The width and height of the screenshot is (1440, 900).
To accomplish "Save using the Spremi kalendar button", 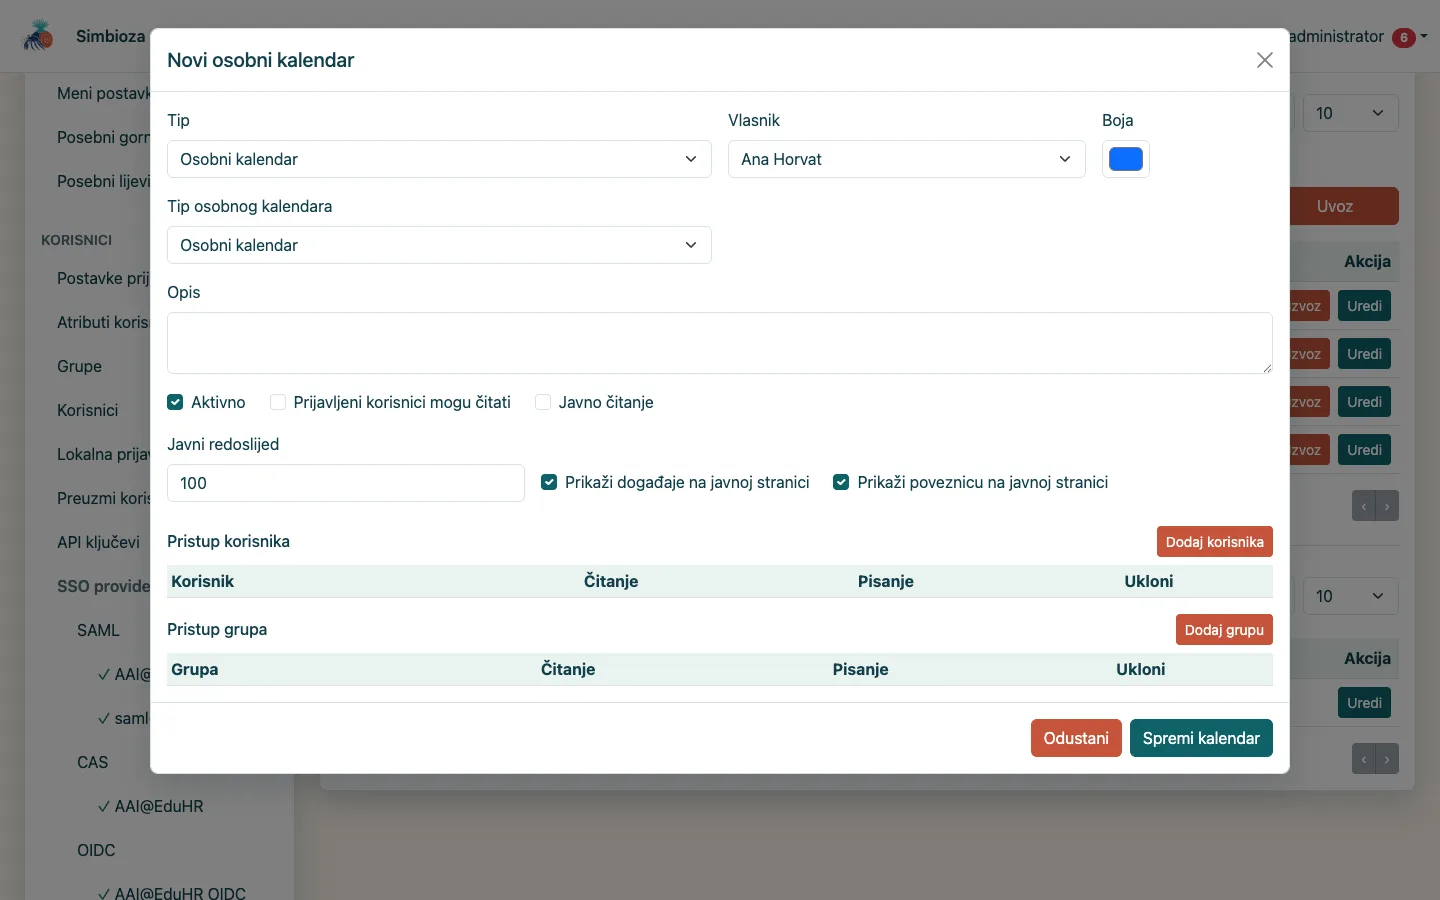I will pyautogui.click(x=1201, y=738).
